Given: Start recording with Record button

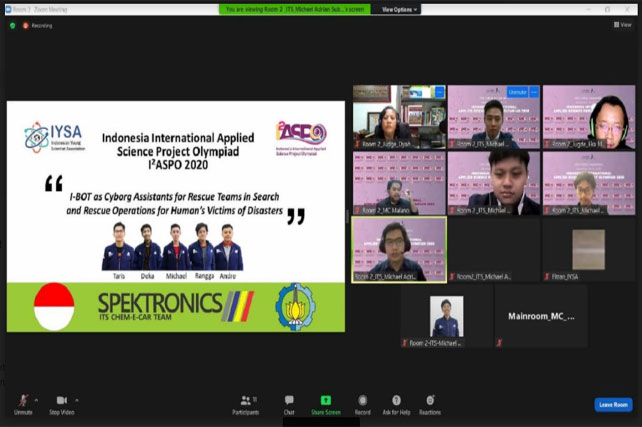Looking at the screenshot, I should coord(362,404).
